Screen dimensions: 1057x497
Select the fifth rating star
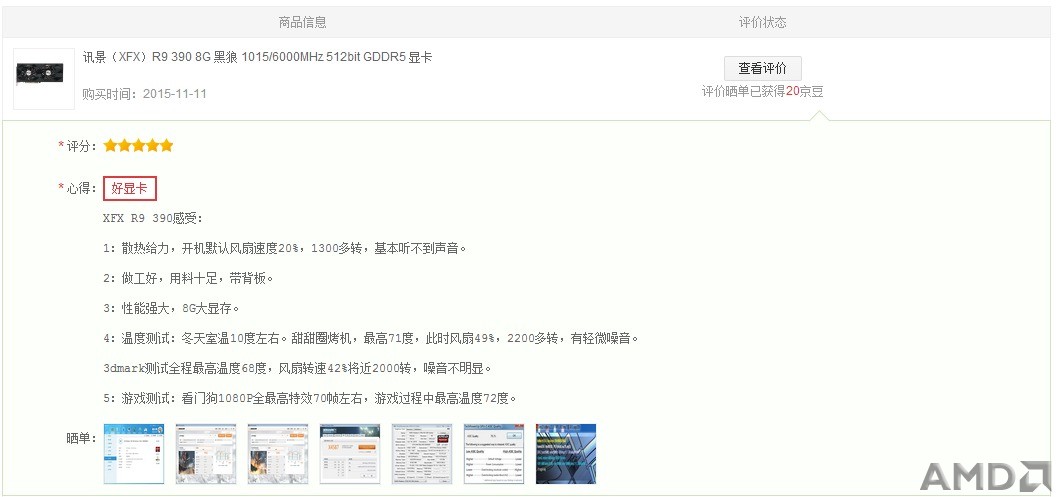167,146
